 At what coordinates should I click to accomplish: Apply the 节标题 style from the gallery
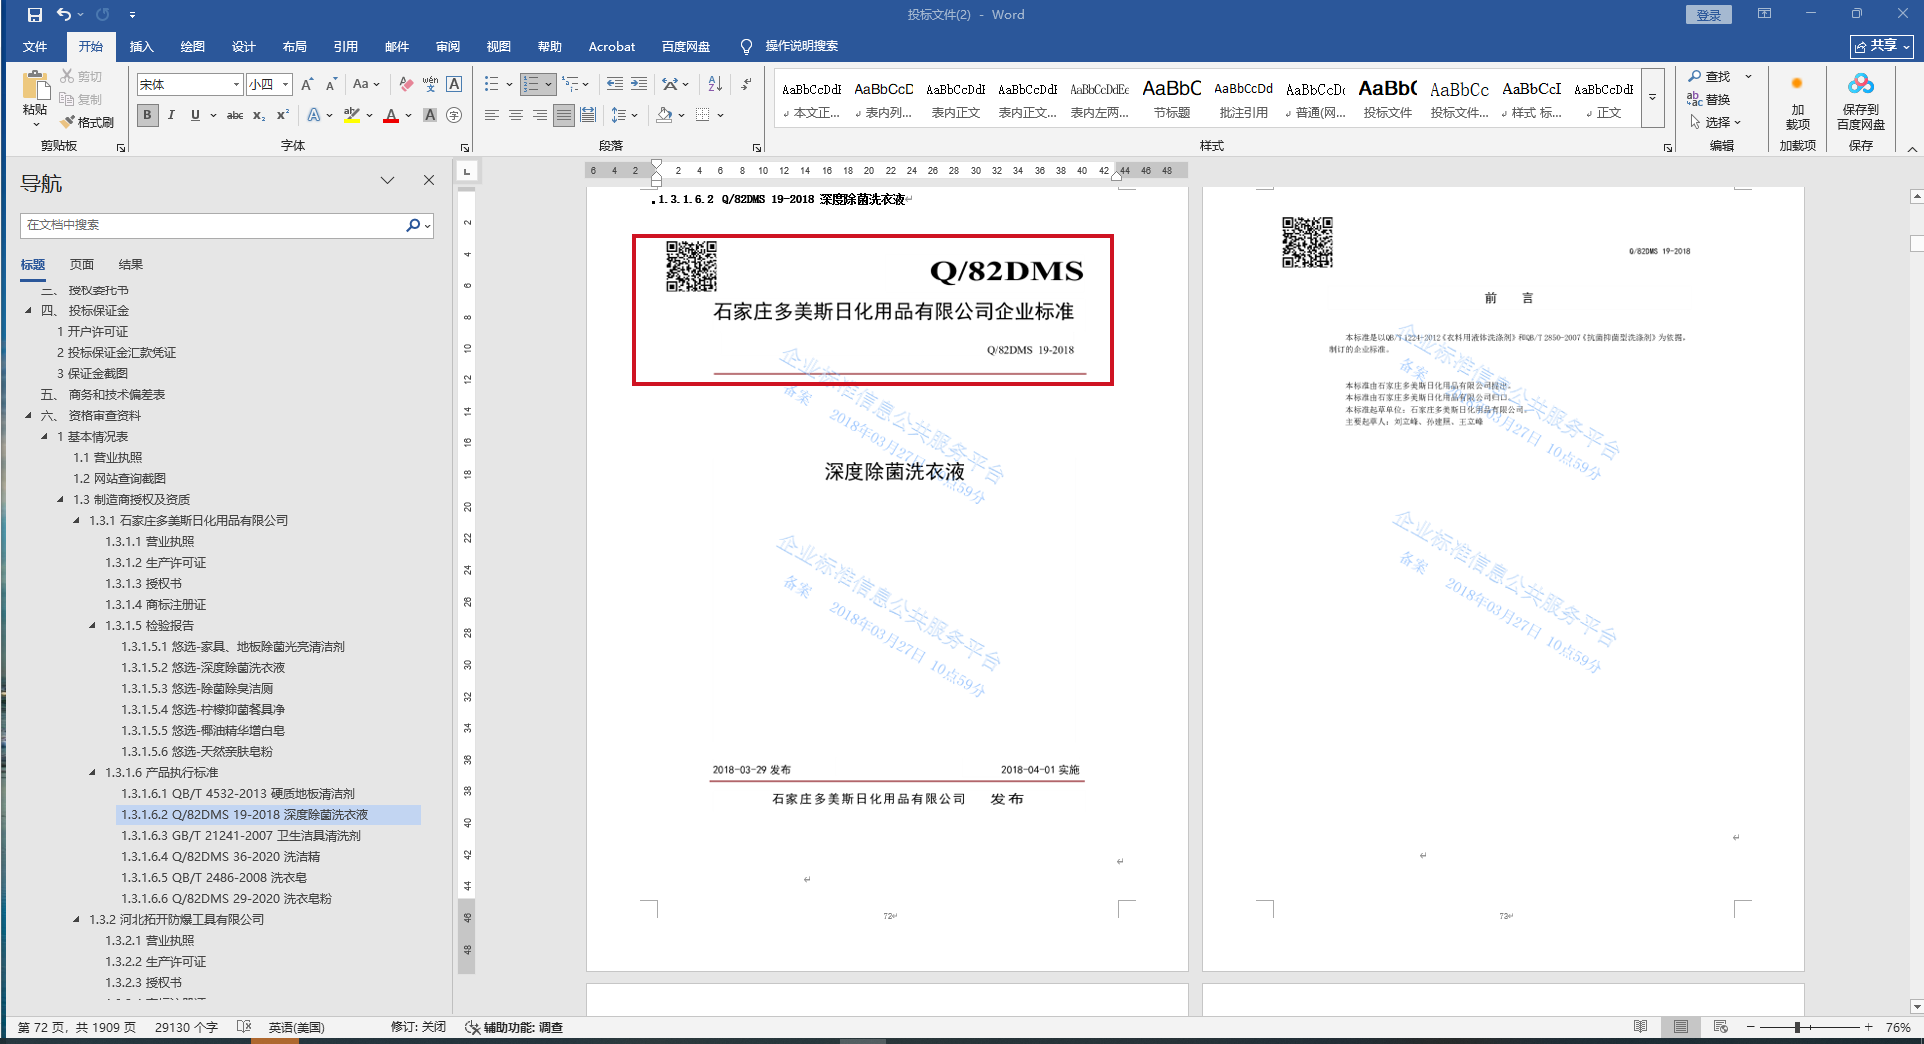[1172, 98]
